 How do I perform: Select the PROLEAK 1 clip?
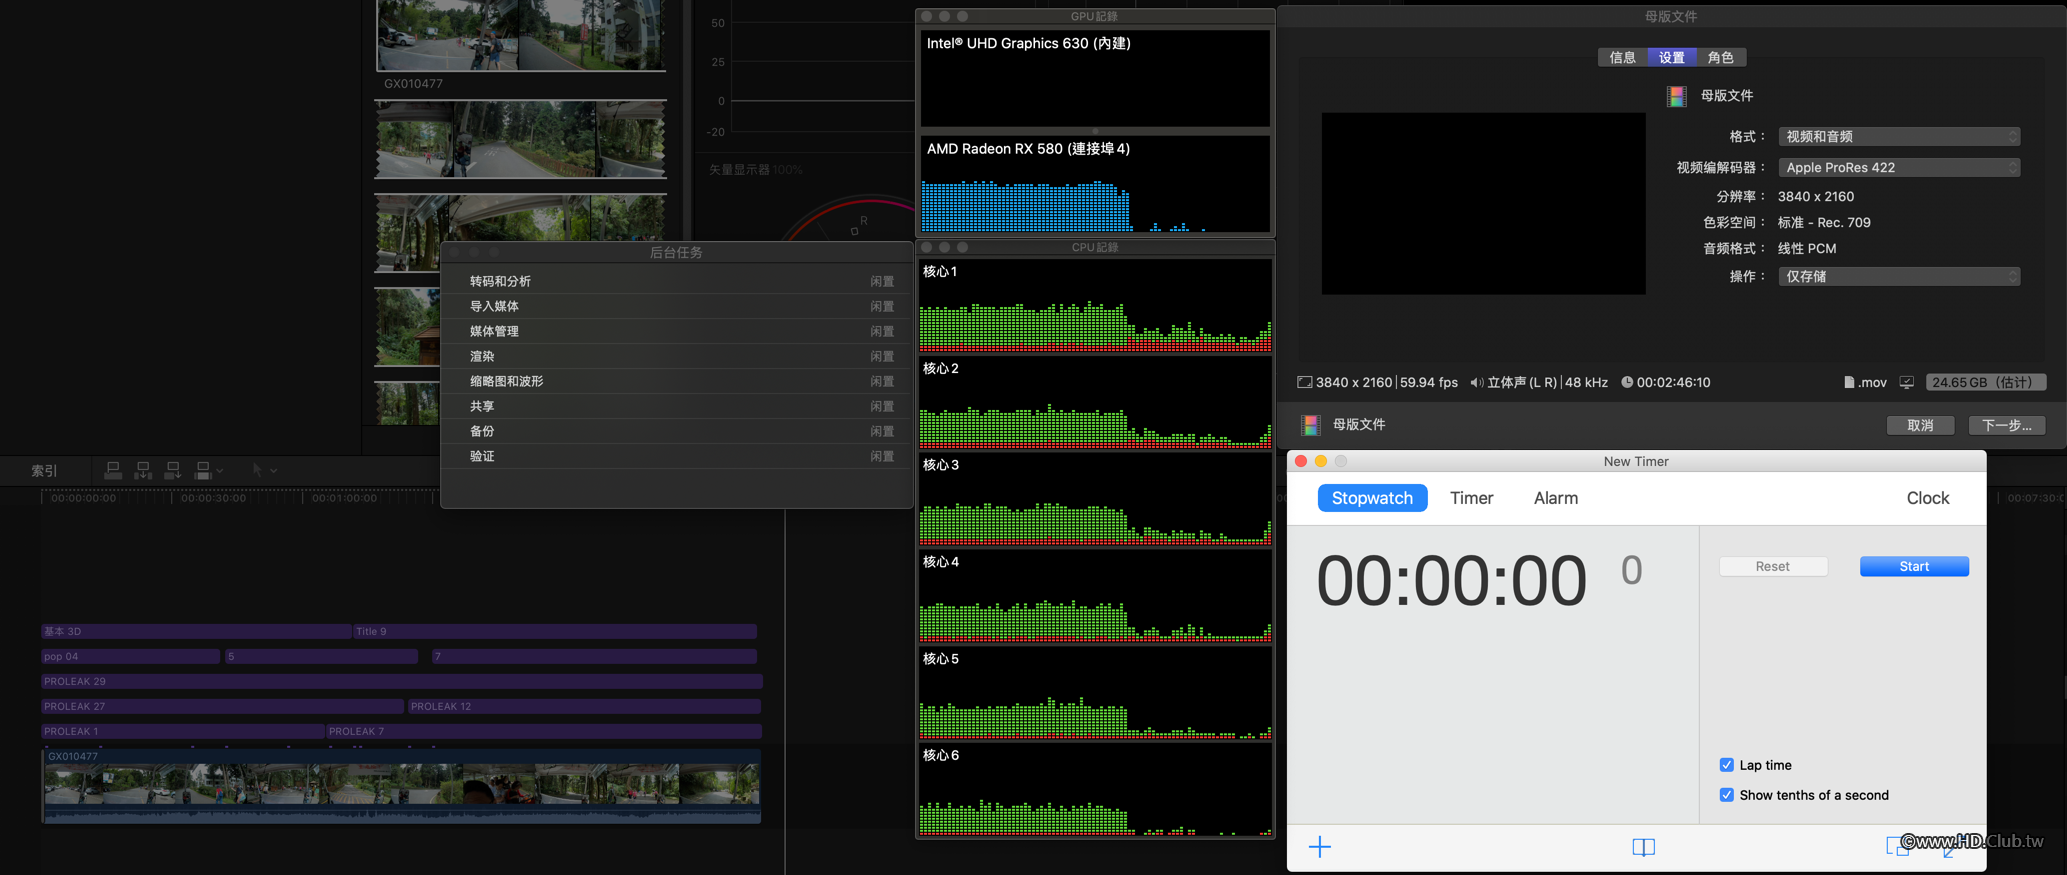click(x=183, y=731)
